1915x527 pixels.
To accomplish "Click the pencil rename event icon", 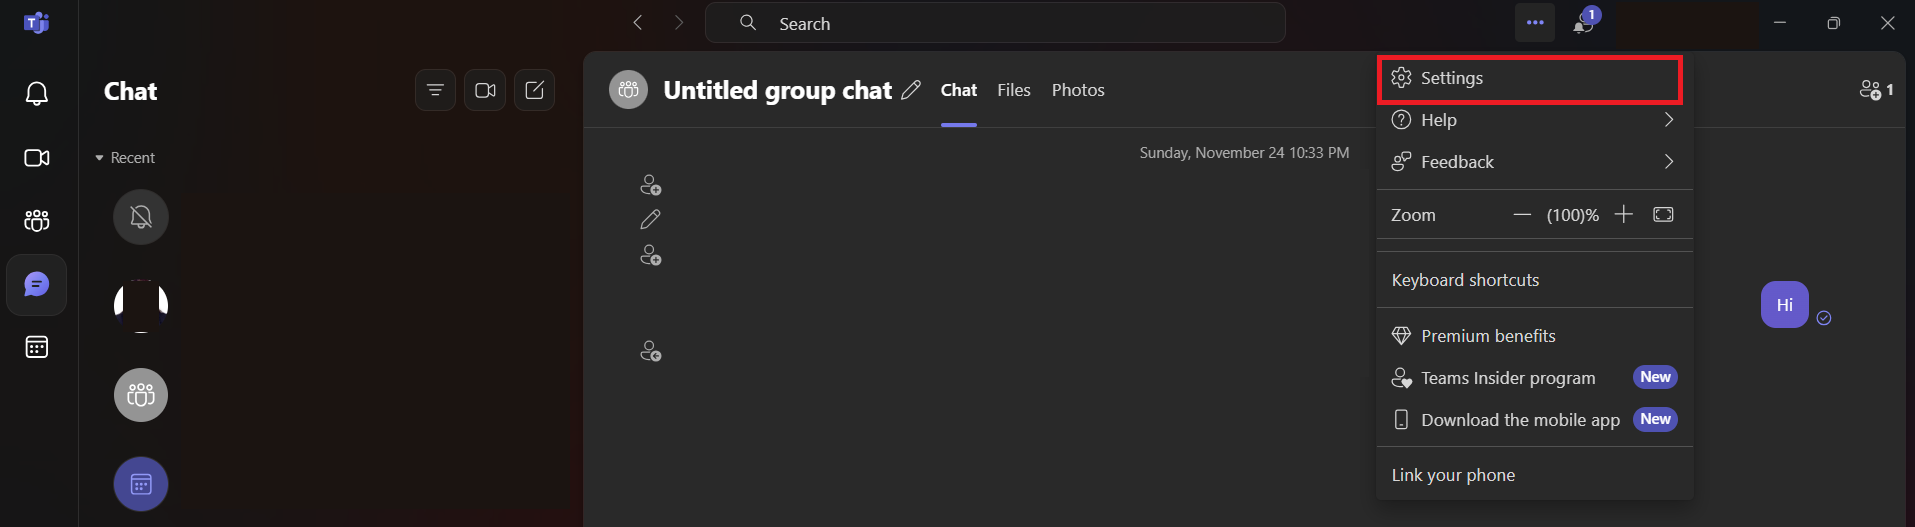I will pyautogui.click(x=651, y=219).
